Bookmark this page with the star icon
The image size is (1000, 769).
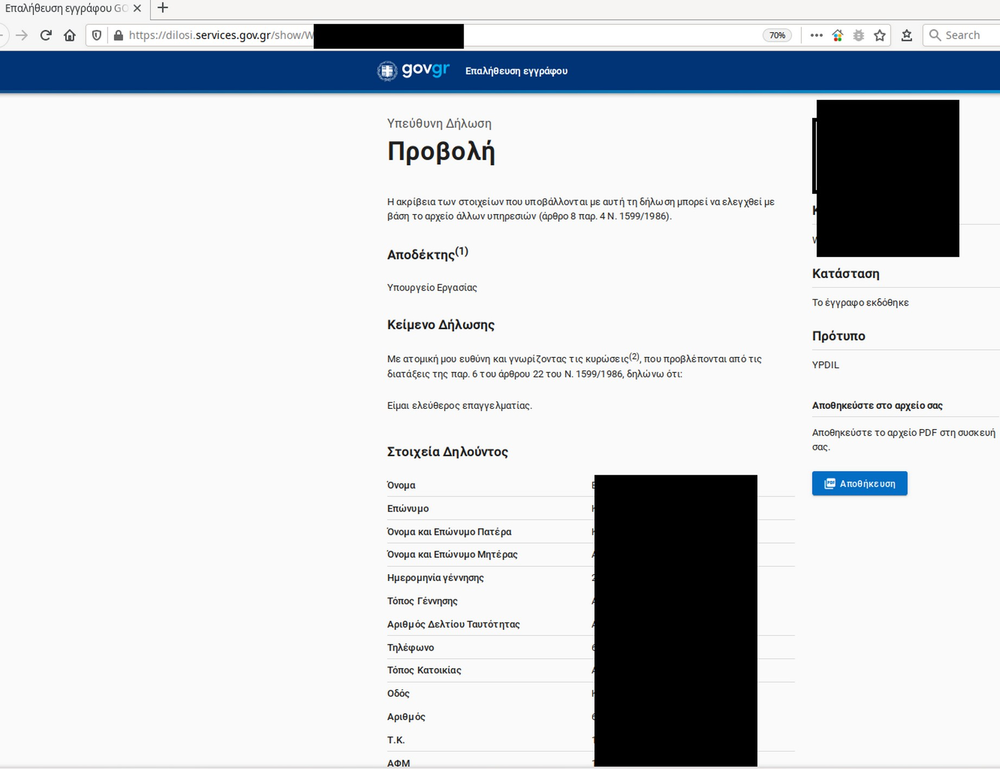(880, 35)
